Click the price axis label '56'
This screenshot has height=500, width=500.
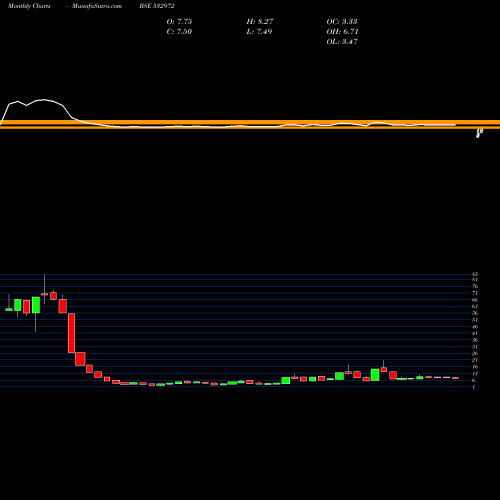tap(475, 313)
